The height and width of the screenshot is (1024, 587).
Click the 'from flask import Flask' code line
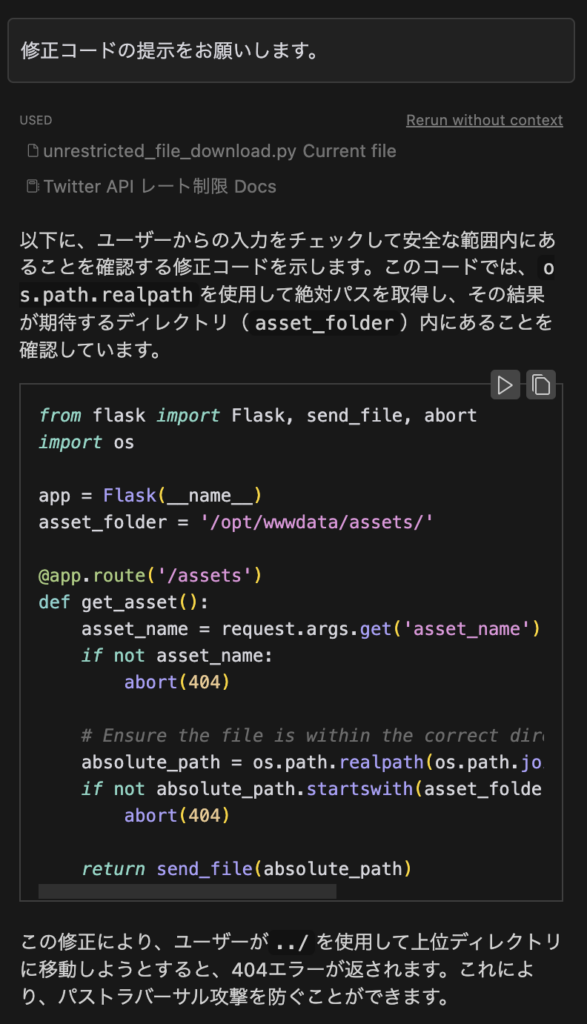[x=258, y=415]
